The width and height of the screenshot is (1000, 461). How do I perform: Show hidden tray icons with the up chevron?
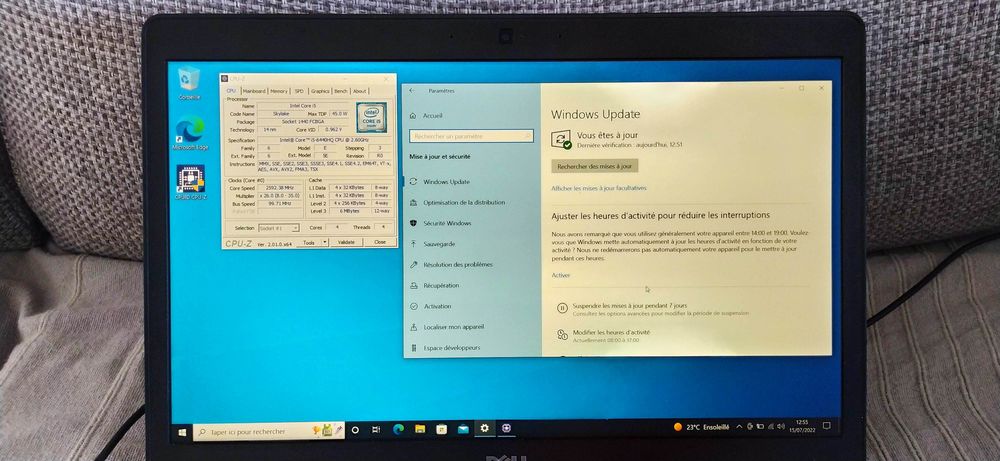(739, 426)
